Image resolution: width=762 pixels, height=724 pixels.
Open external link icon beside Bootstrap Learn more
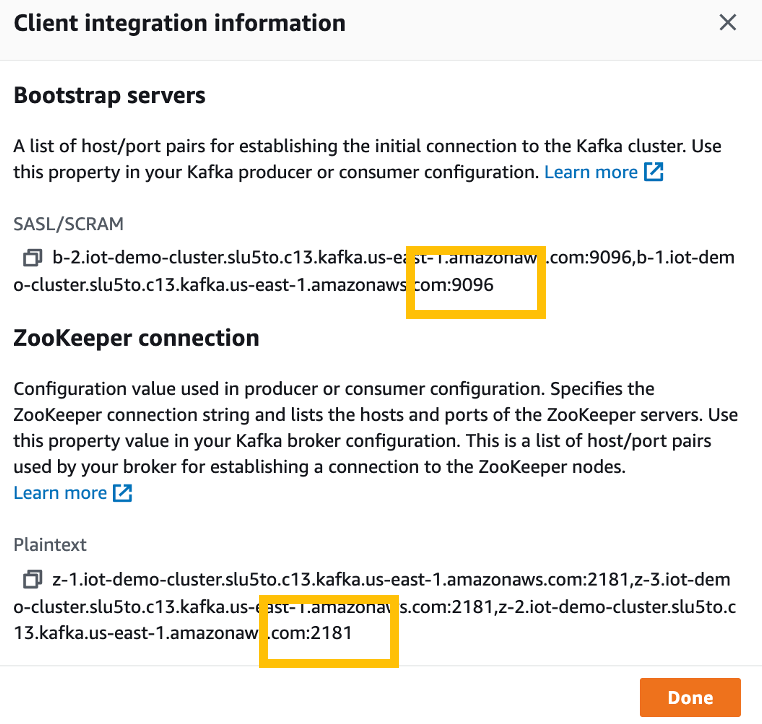point(654,172)
